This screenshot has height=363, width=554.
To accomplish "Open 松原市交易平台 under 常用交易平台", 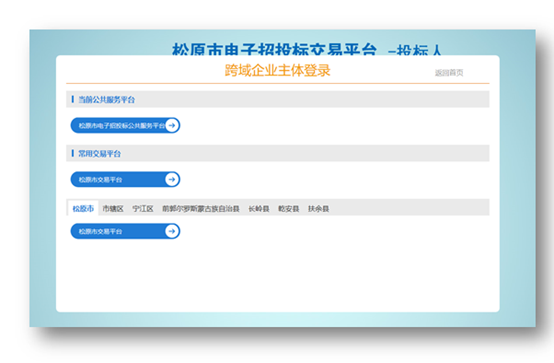I will tap(125, 180).
